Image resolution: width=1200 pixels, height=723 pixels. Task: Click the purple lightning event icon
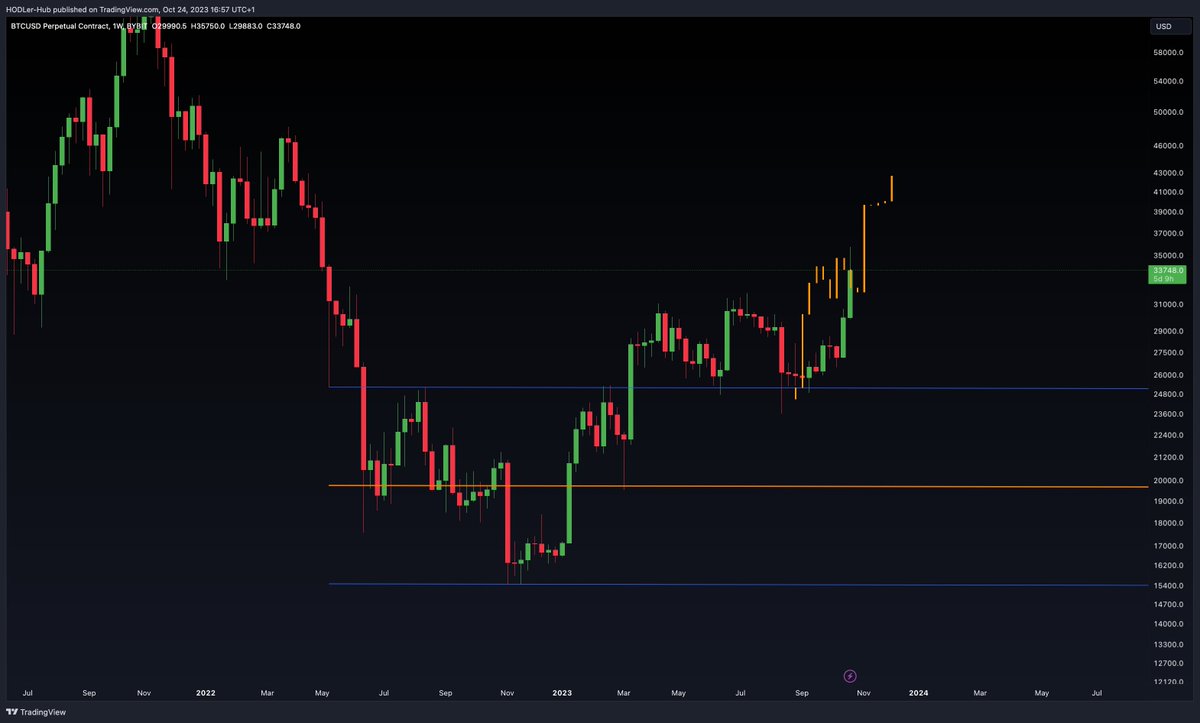point(850,676)
